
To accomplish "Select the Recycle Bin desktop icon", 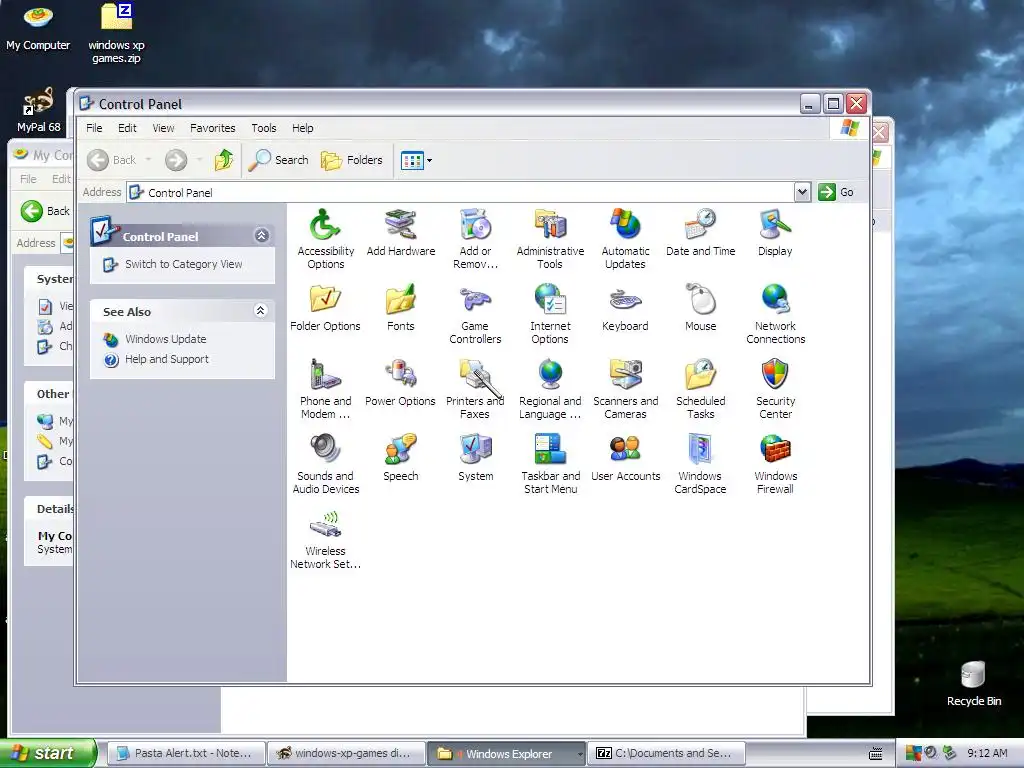I will click(x=973, y=683).
